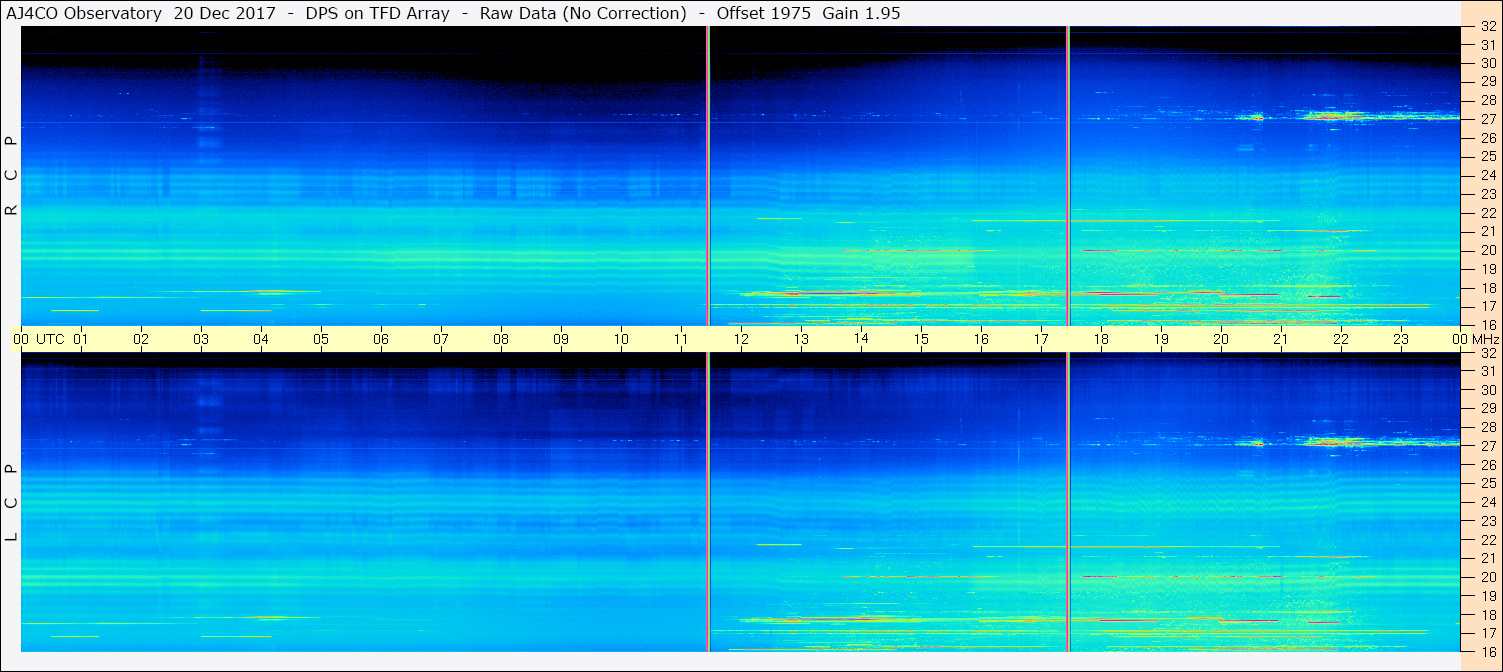Click the 02 hour tick label
The width and height of the screenshot is (1503, 672).
141,339
